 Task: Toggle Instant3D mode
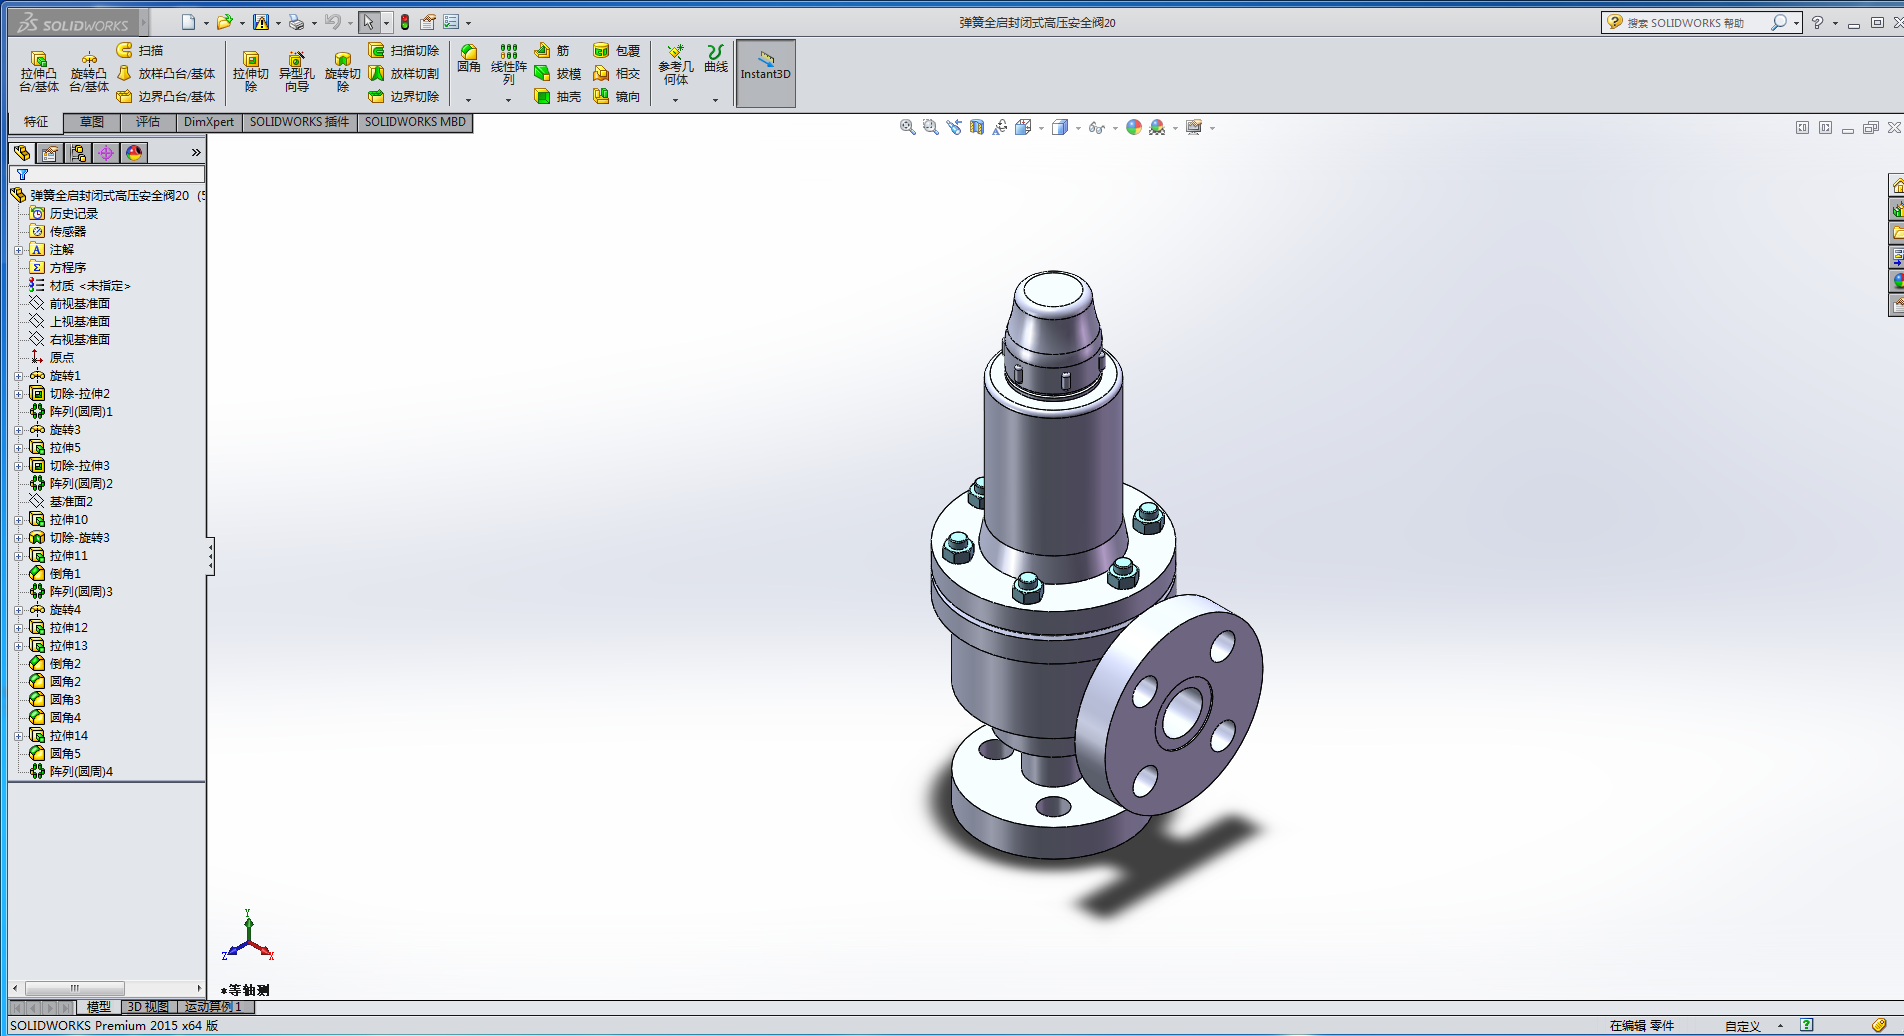(x=765, y=72)
